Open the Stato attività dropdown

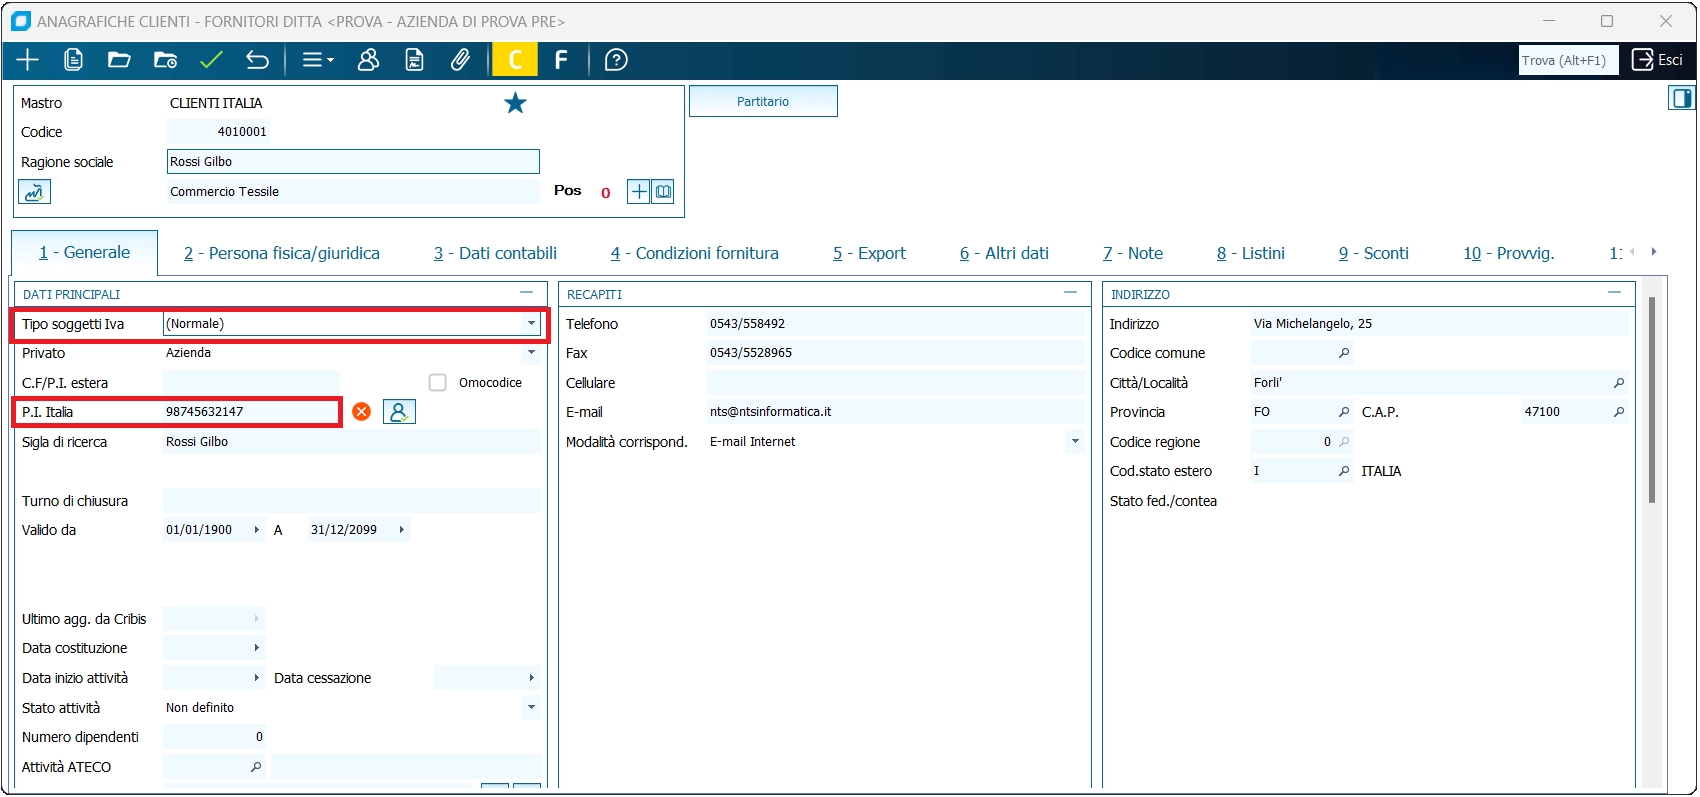click(x=531, y=708)
